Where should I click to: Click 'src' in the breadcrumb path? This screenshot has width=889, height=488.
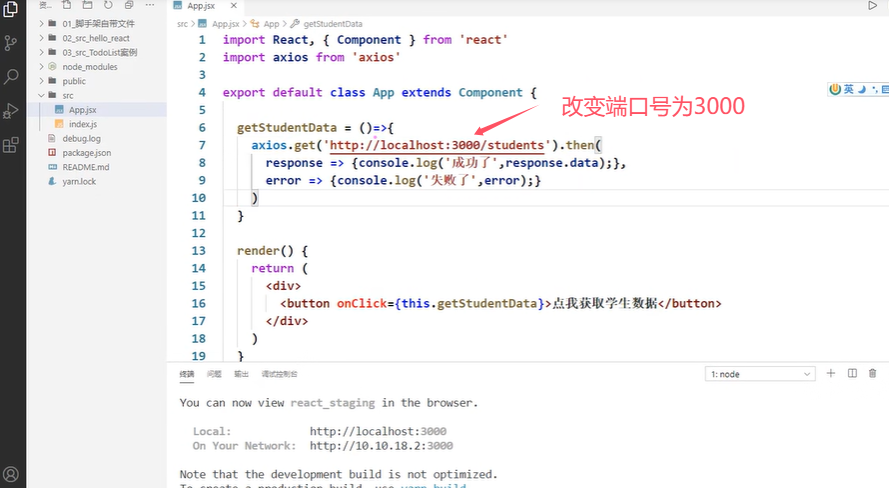(x=182, y=24)
